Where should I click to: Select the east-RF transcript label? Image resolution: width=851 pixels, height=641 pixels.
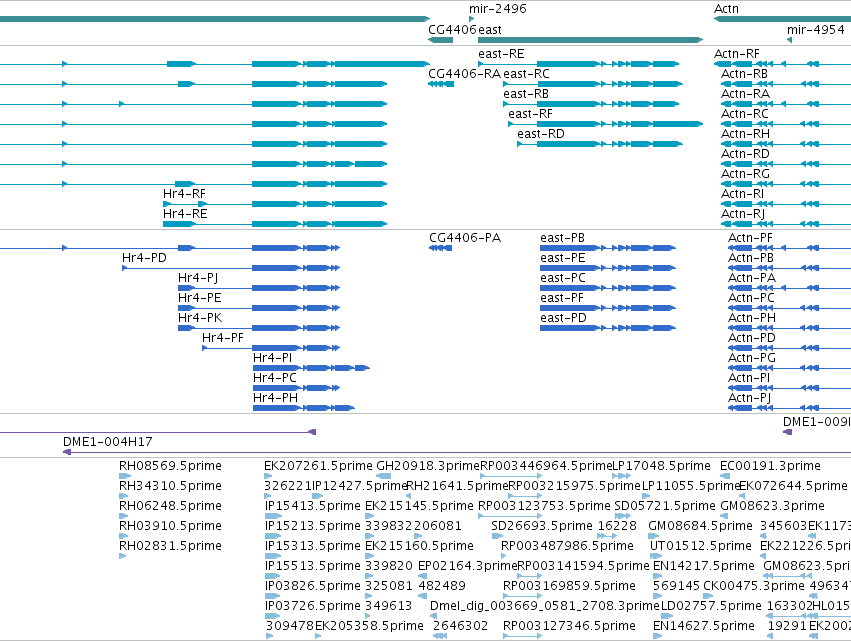tap(530, 114)
